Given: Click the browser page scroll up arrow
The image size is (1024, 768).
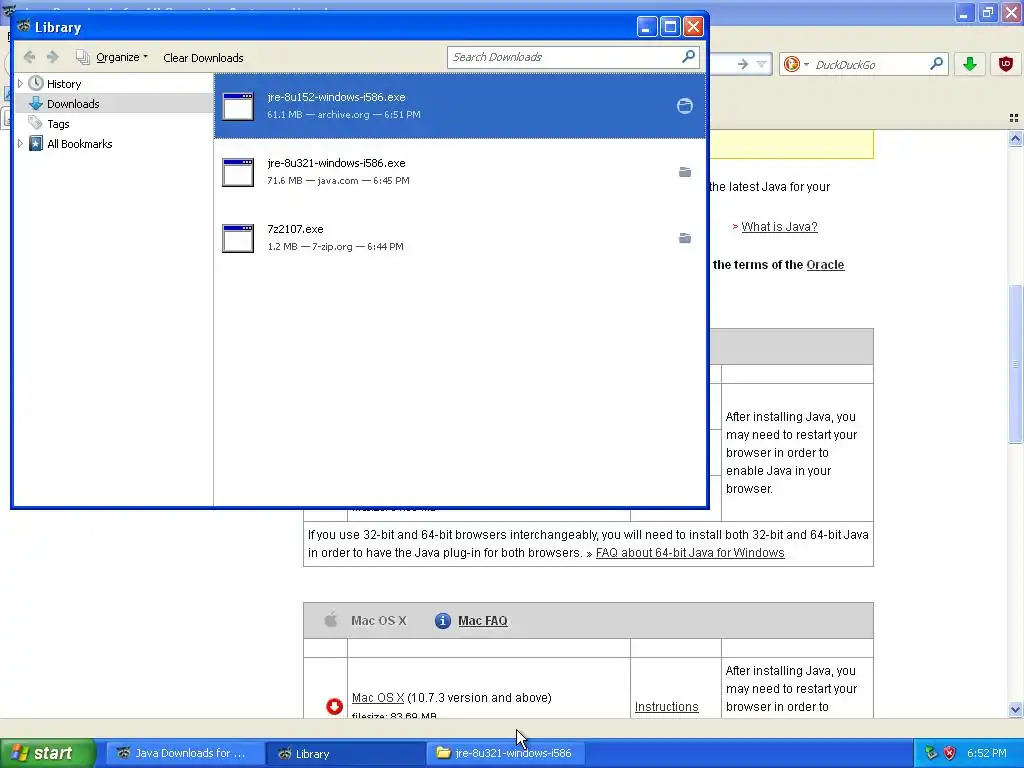Looking at the screenshot, I should click(1015, 138).
